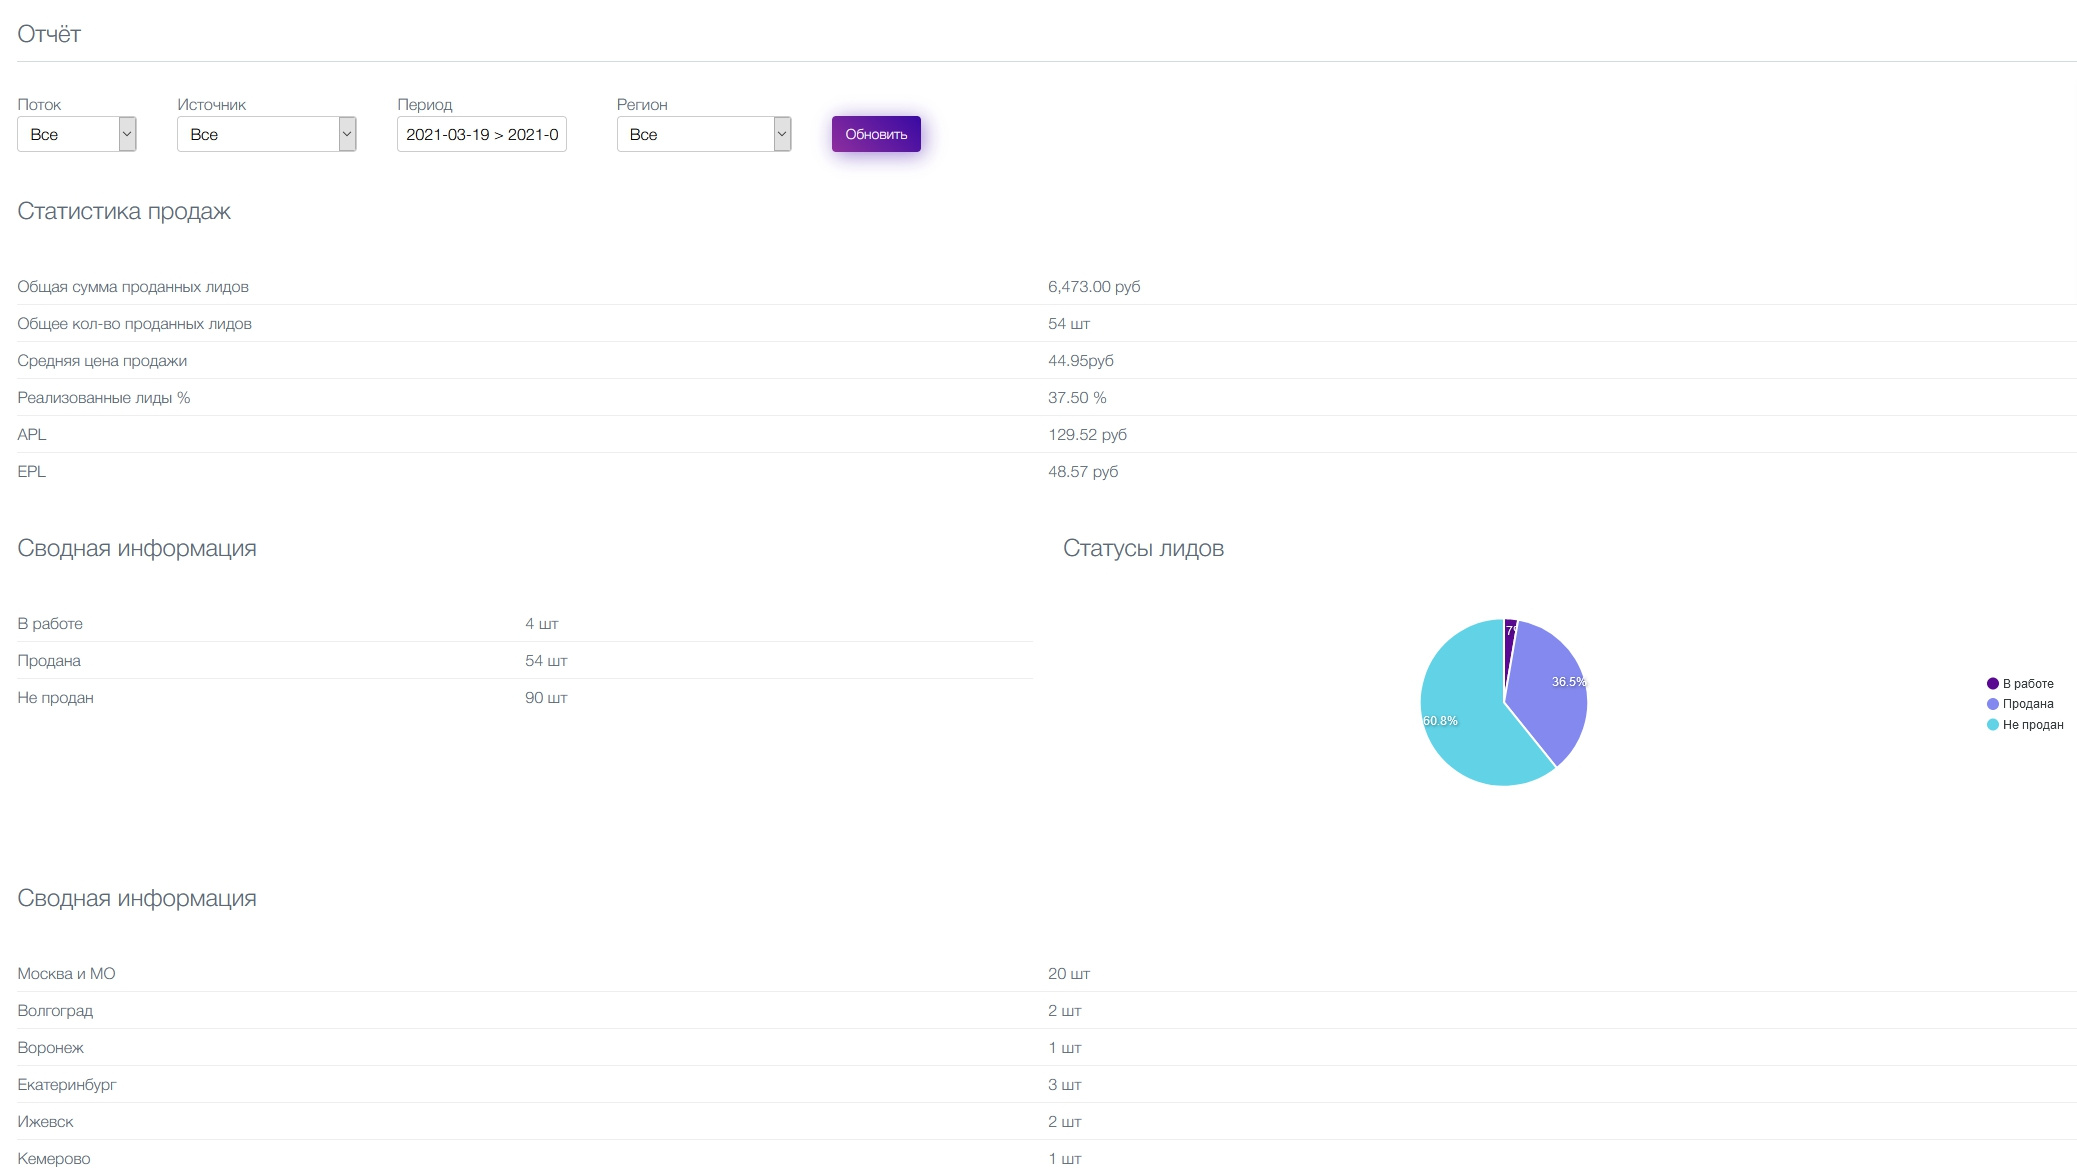Click the Общая сумма проданных лидов row
This screenshot has width=2077, height=1176.
click(x=133, y=287)
